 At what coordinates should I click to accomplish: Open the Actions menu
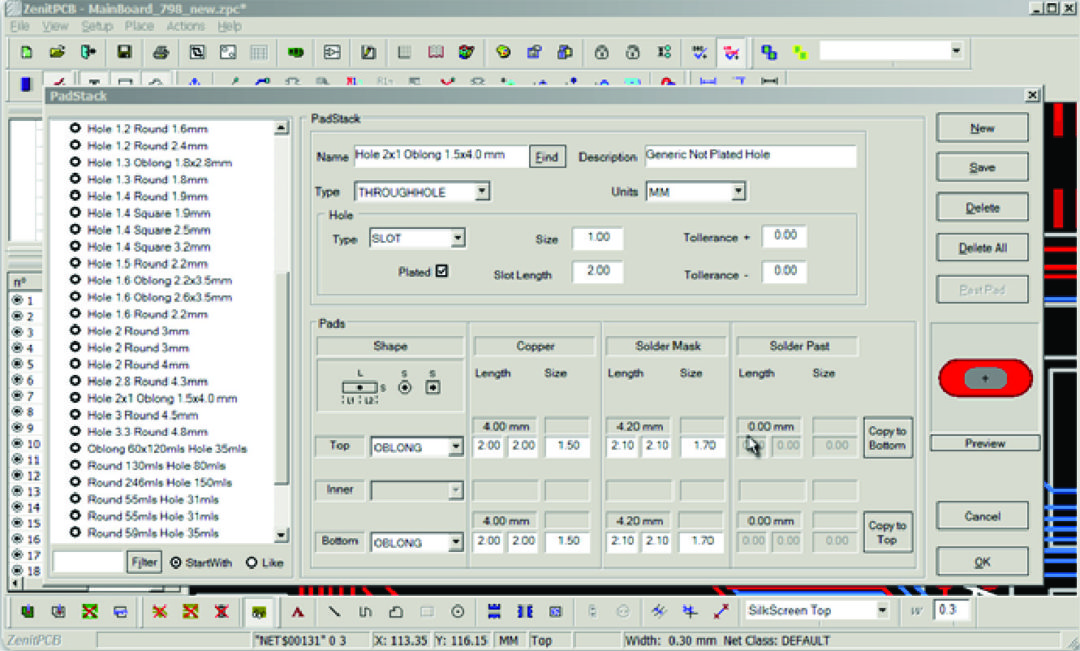(x=185, y=26)
